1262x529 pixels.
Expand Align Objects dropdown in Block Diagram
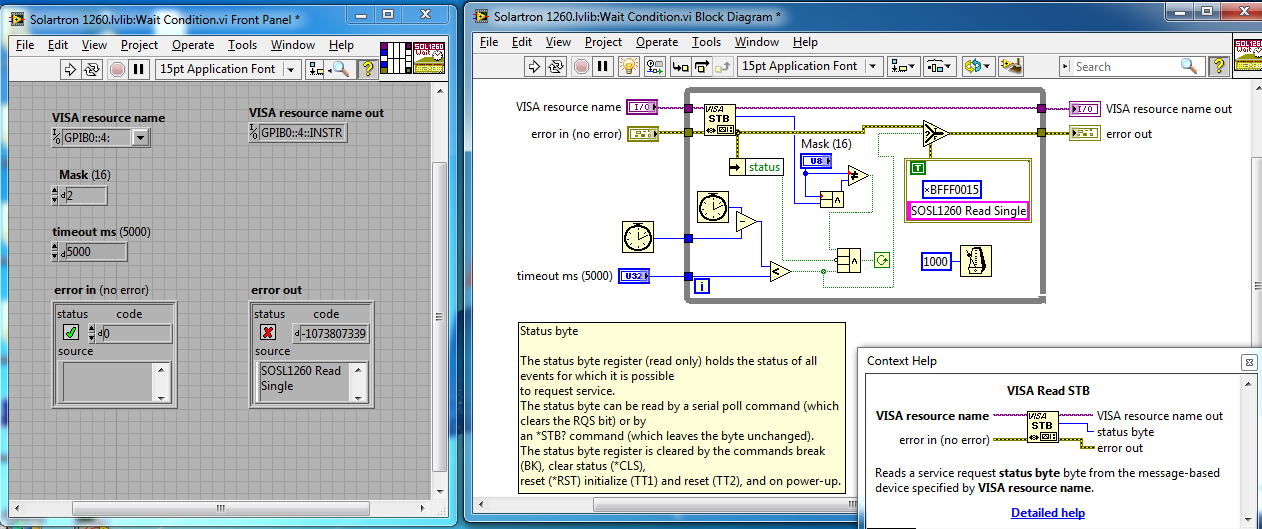[x=903, y=66]
